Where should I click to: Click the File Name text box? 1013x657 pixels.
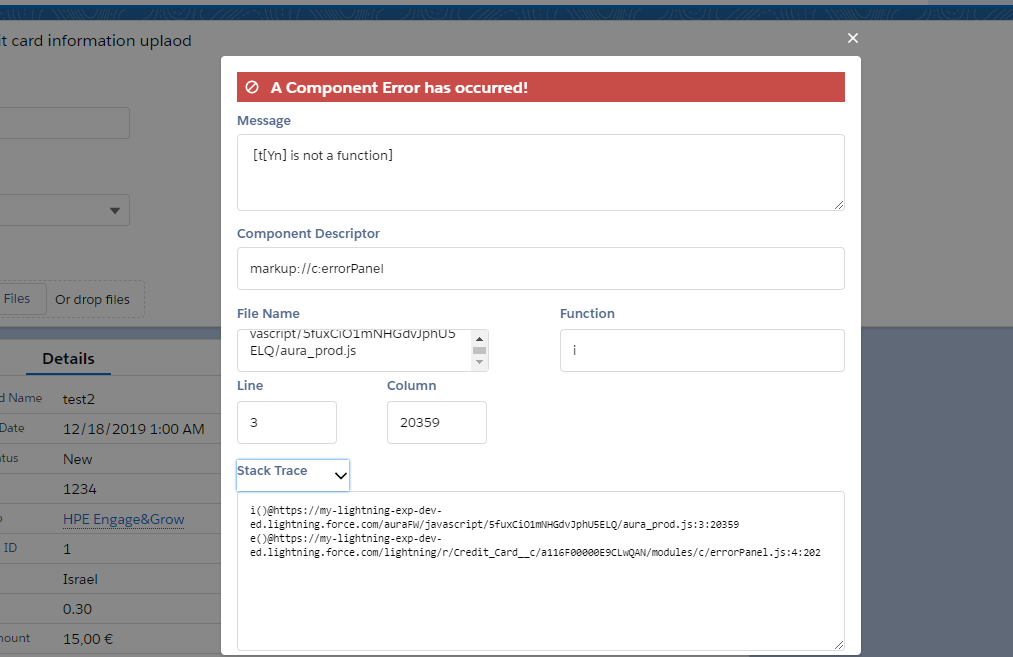click(x=354, y=350)
